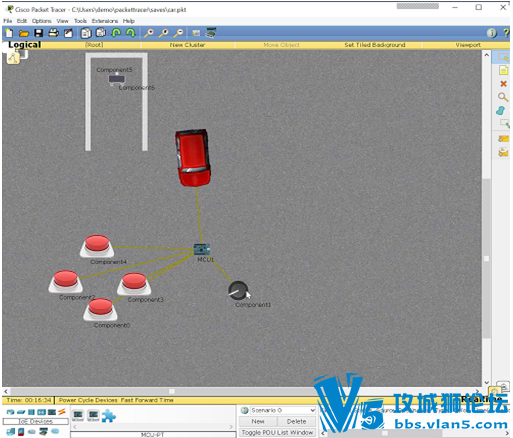Select the MCU1 board device
Viewport: 513px width, 438px height.
(x=202, y=249)
